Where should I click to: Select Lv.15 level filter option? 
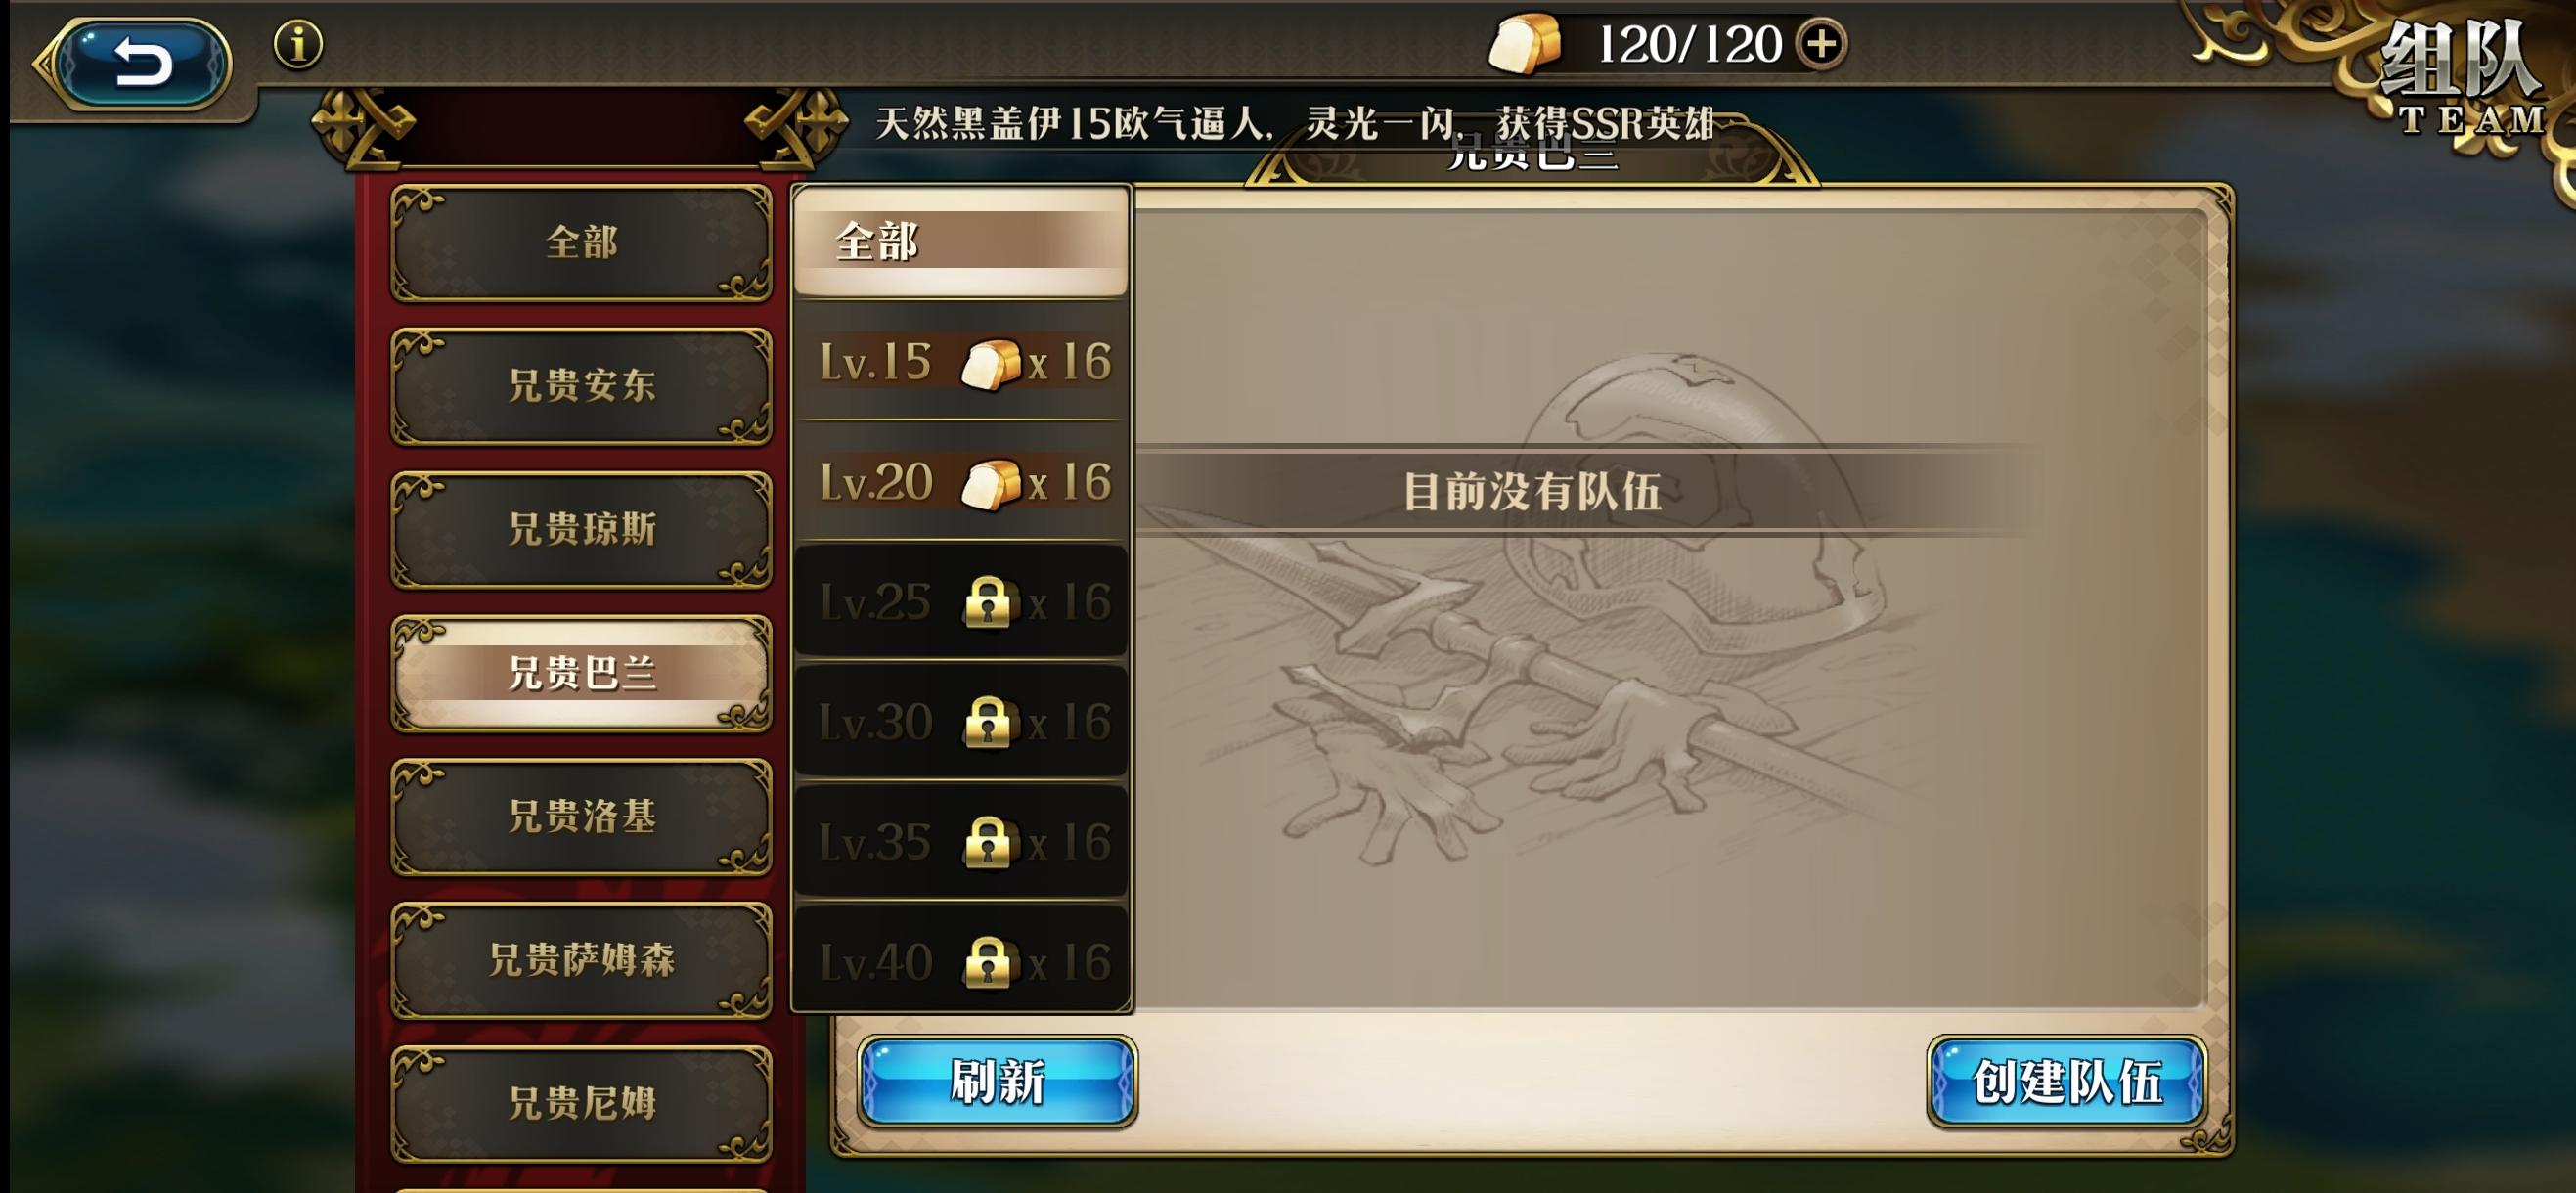(962, 361)
